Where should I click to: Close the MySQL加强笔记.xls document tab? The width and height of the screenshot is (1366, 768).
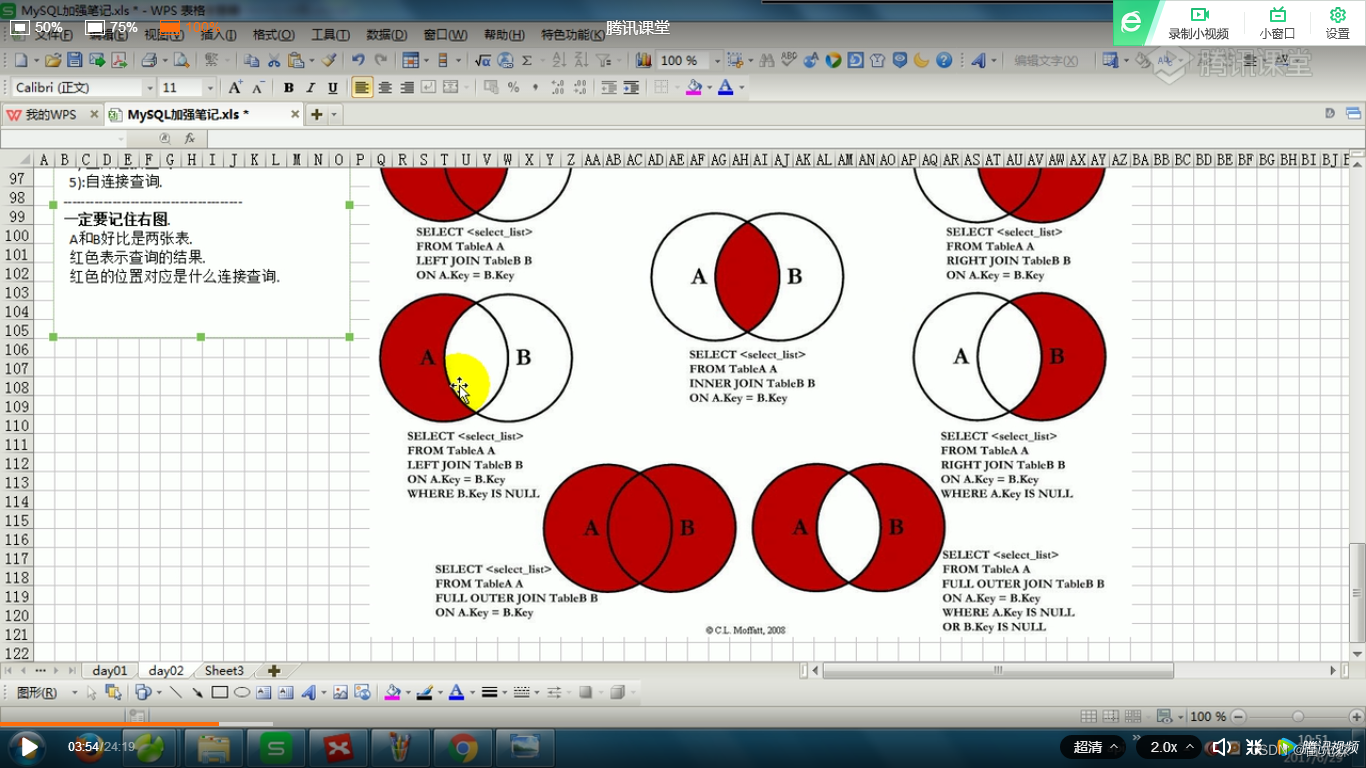pos(295,115)
